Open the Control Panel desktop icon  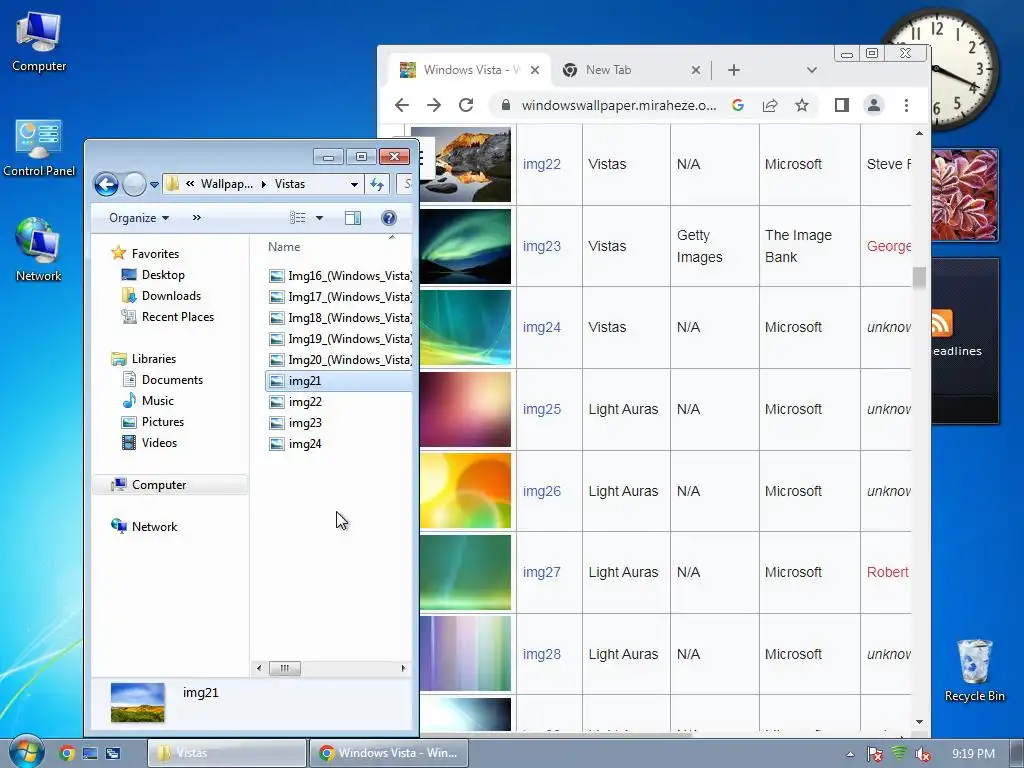coord(39,148)
